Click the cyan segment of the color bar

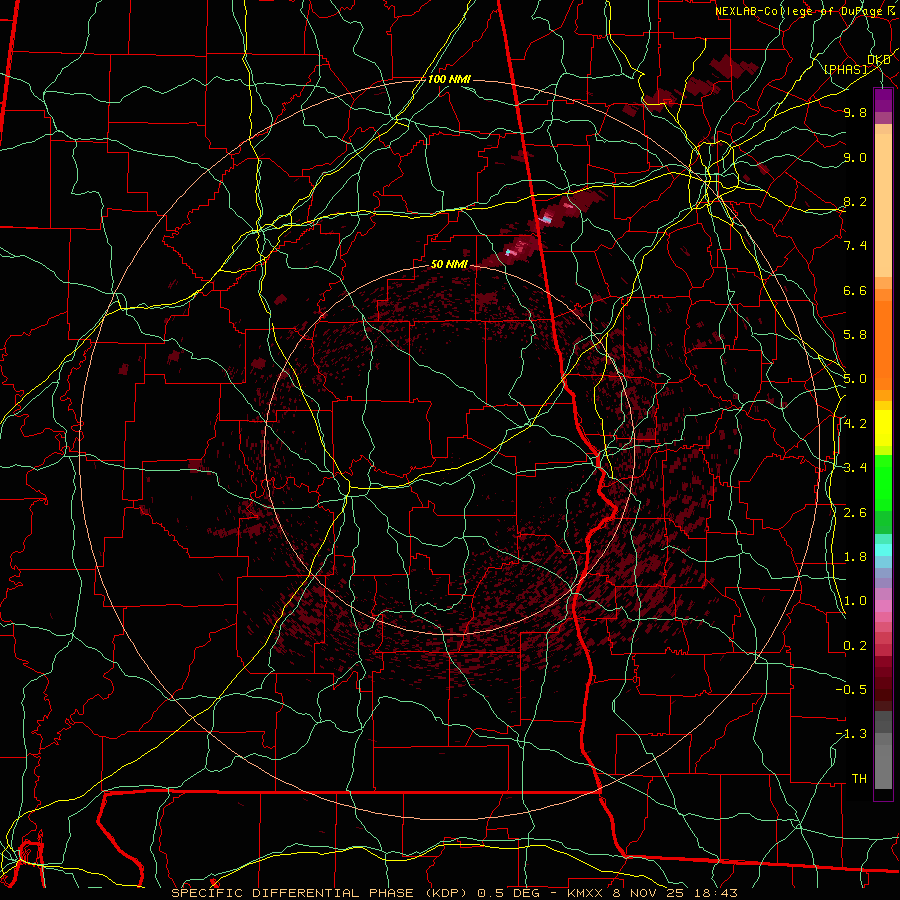click(883, 550)
